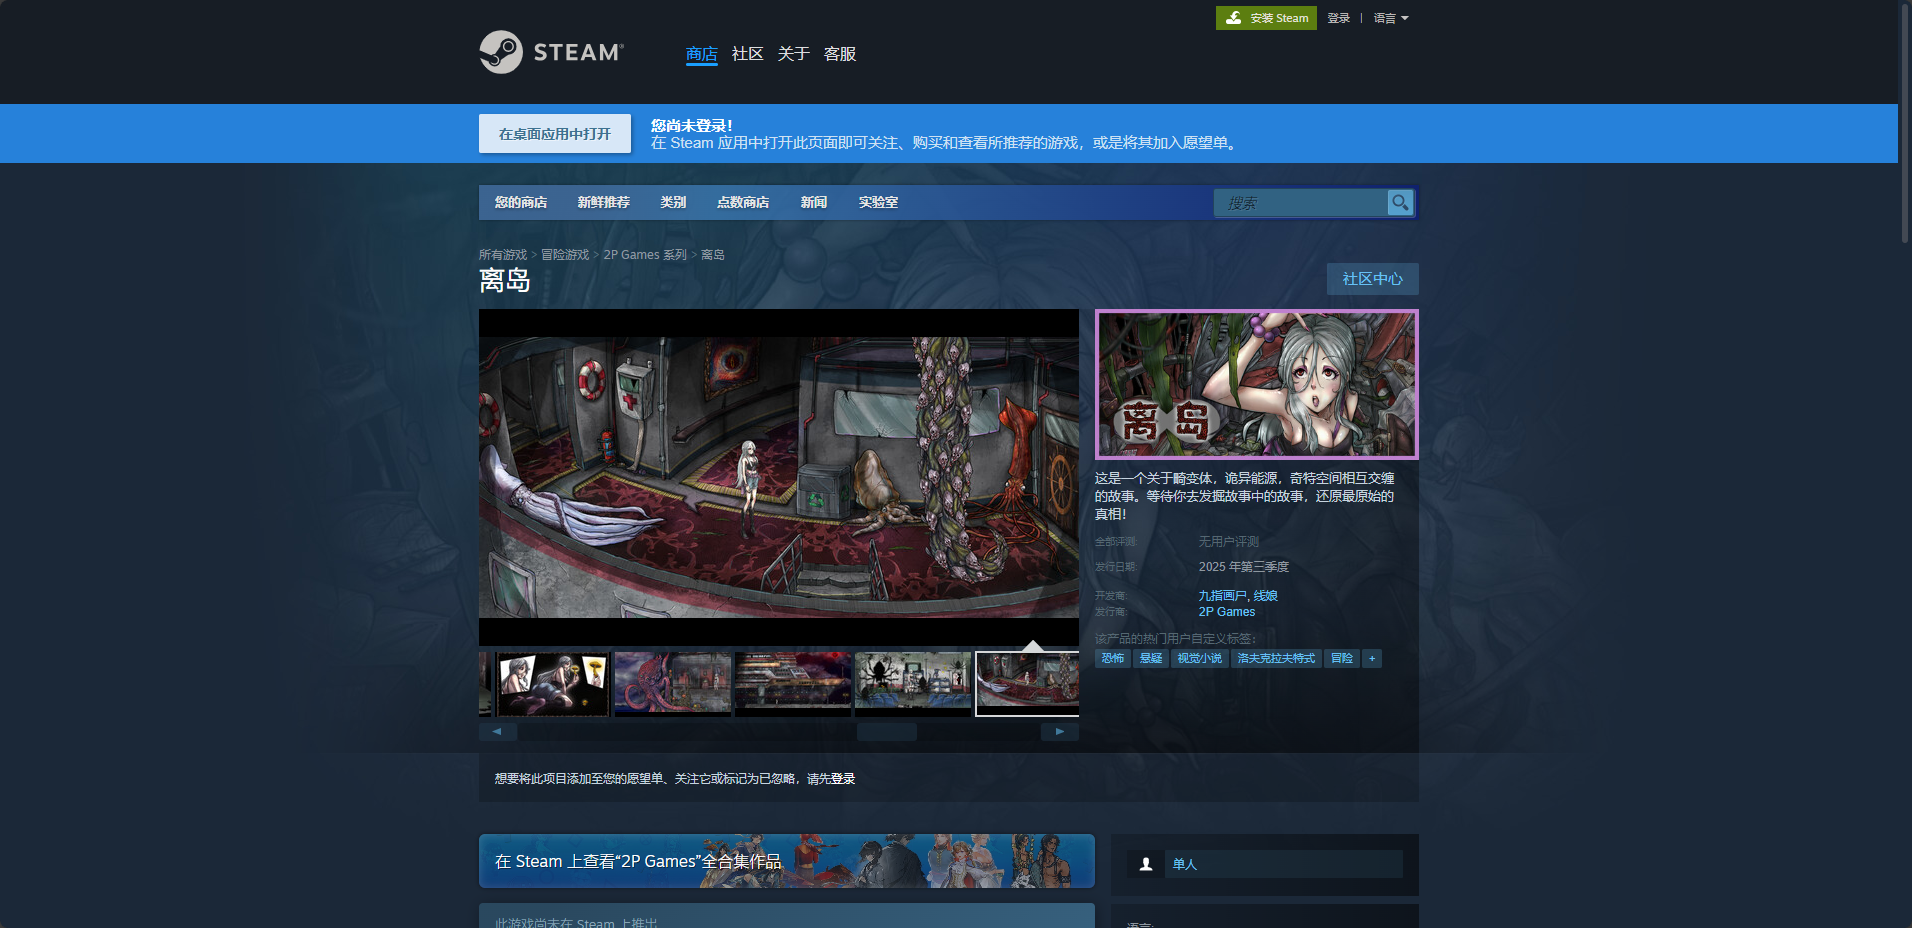Viewport: 1912px width, 928px height.
Task: Open 新鲜推荐 store tab
Action: [604, 202]
